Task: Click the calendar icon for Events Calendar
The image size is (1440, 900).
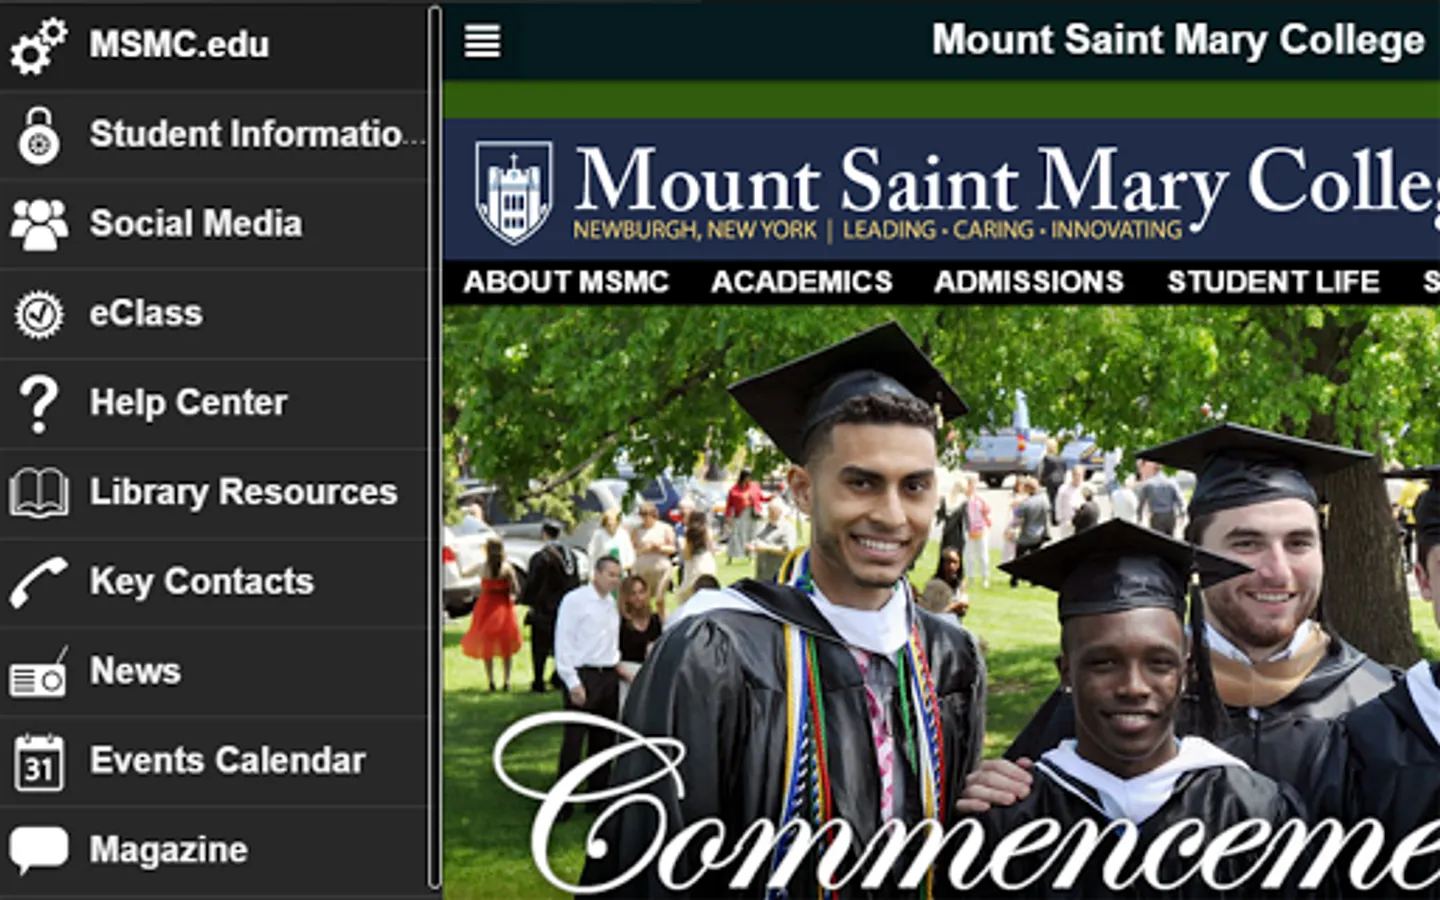Action: click(x=39, y=762)
